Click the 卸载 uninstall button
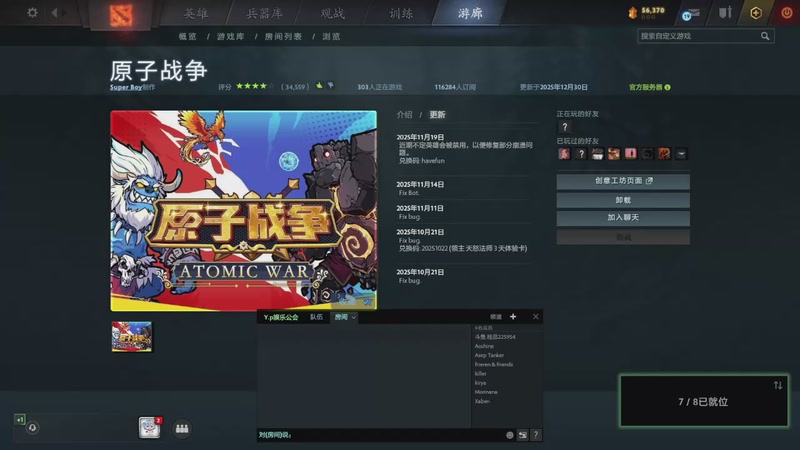 tap(623, 200)
